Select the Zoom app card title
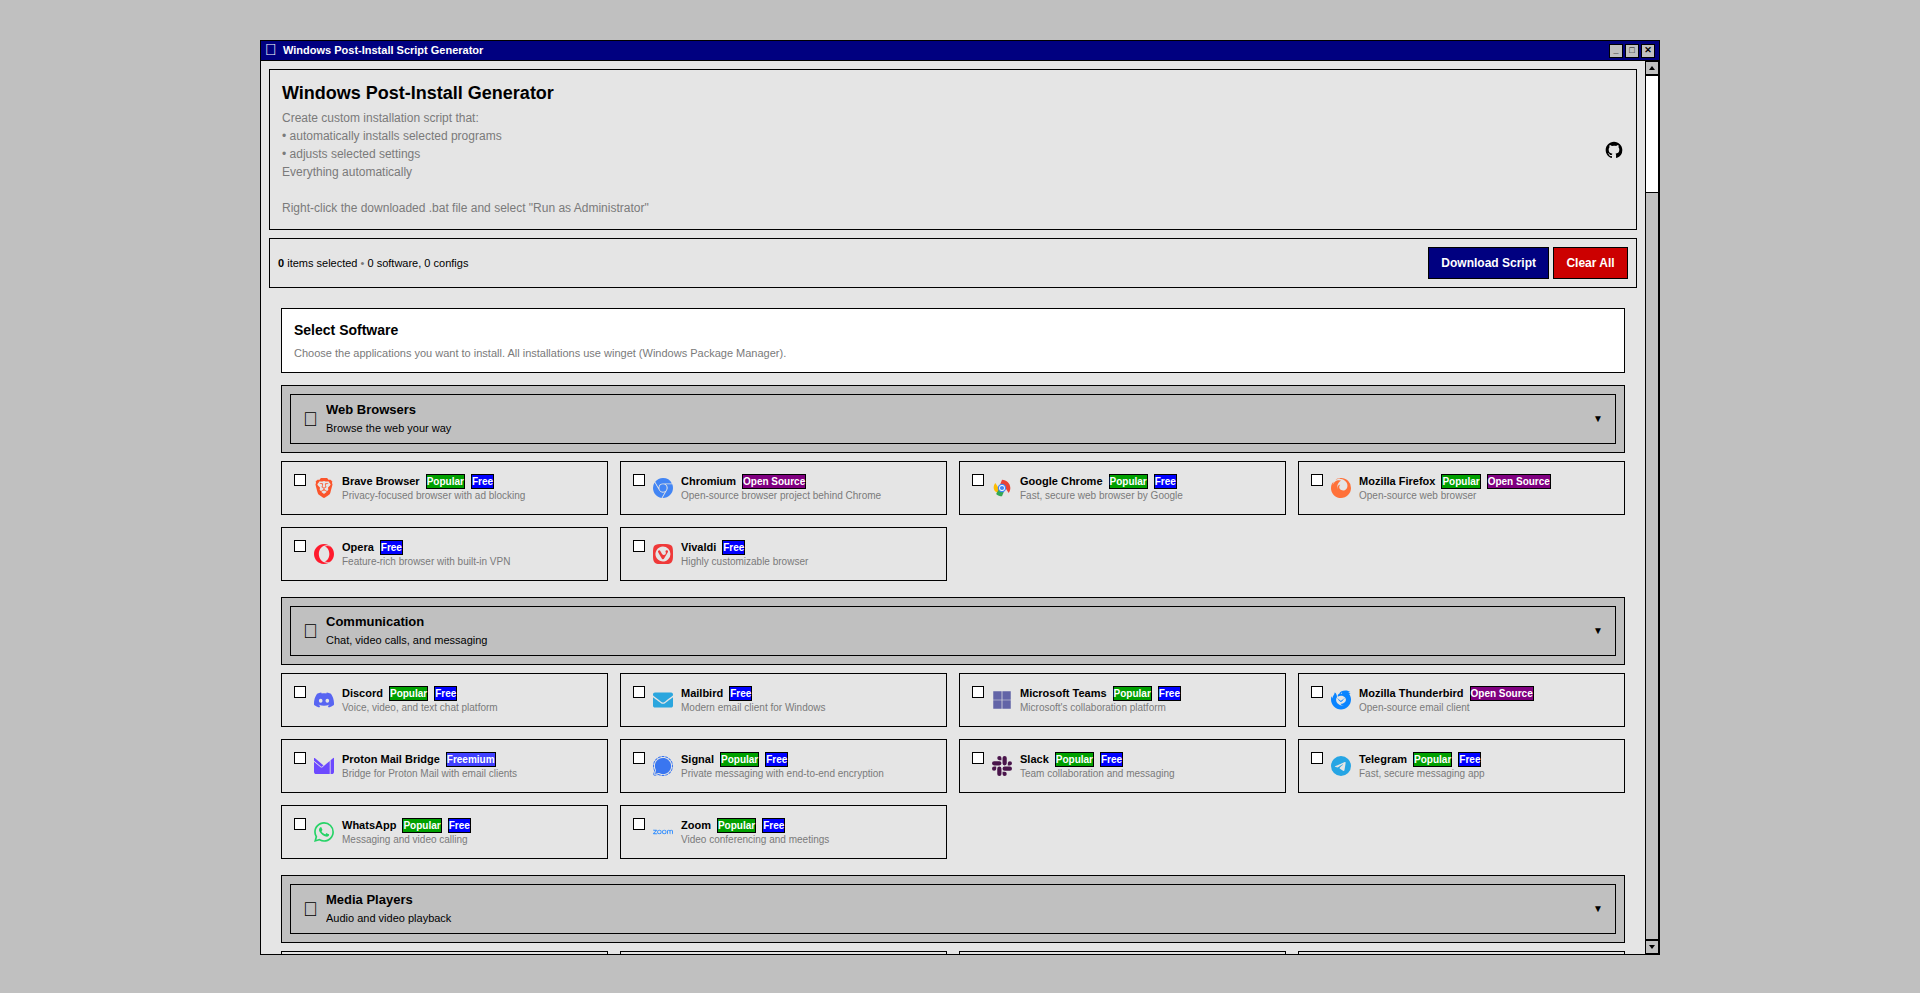1920x993 pixels. click(x=695, y=825)
